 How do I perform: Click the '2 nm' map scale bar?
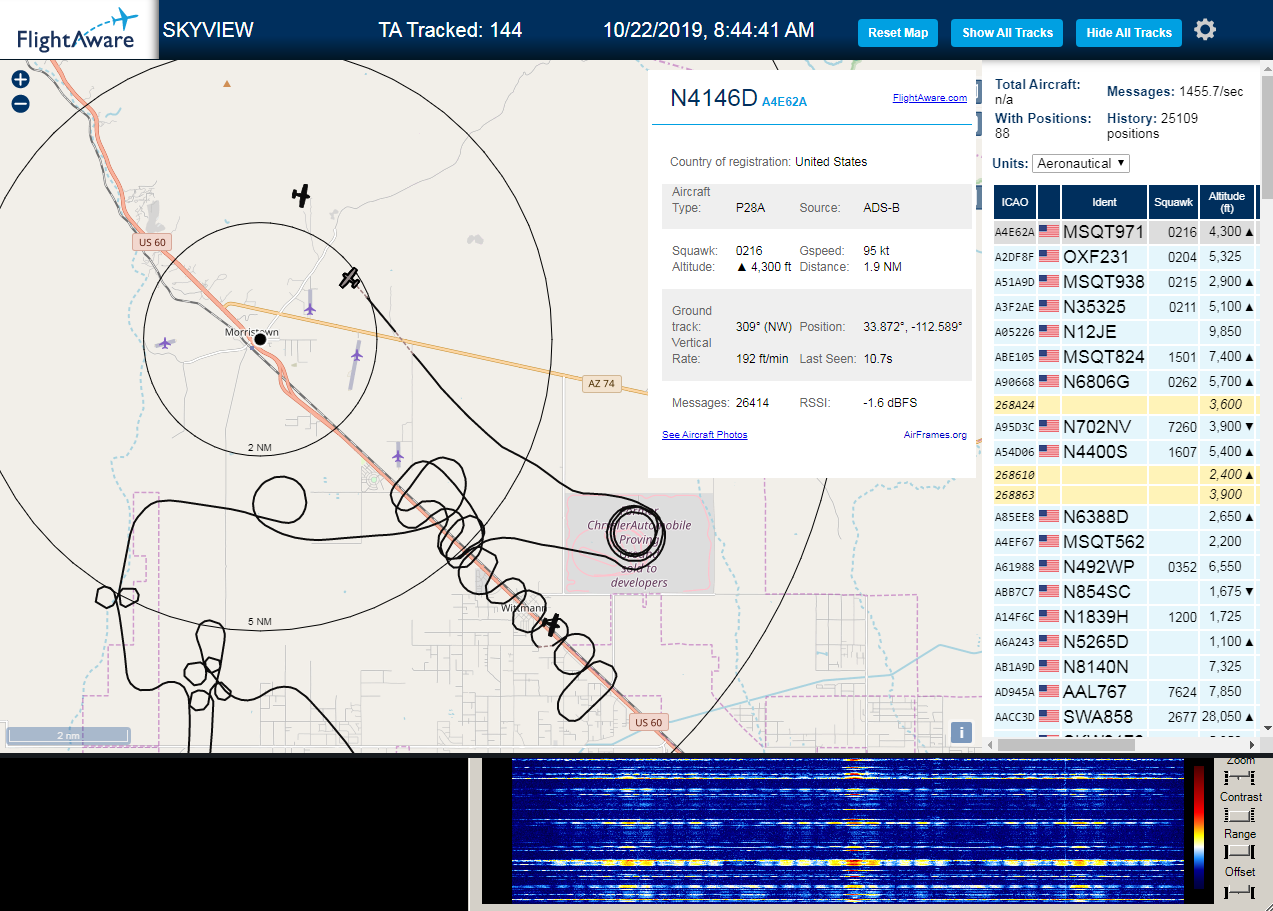68,736
